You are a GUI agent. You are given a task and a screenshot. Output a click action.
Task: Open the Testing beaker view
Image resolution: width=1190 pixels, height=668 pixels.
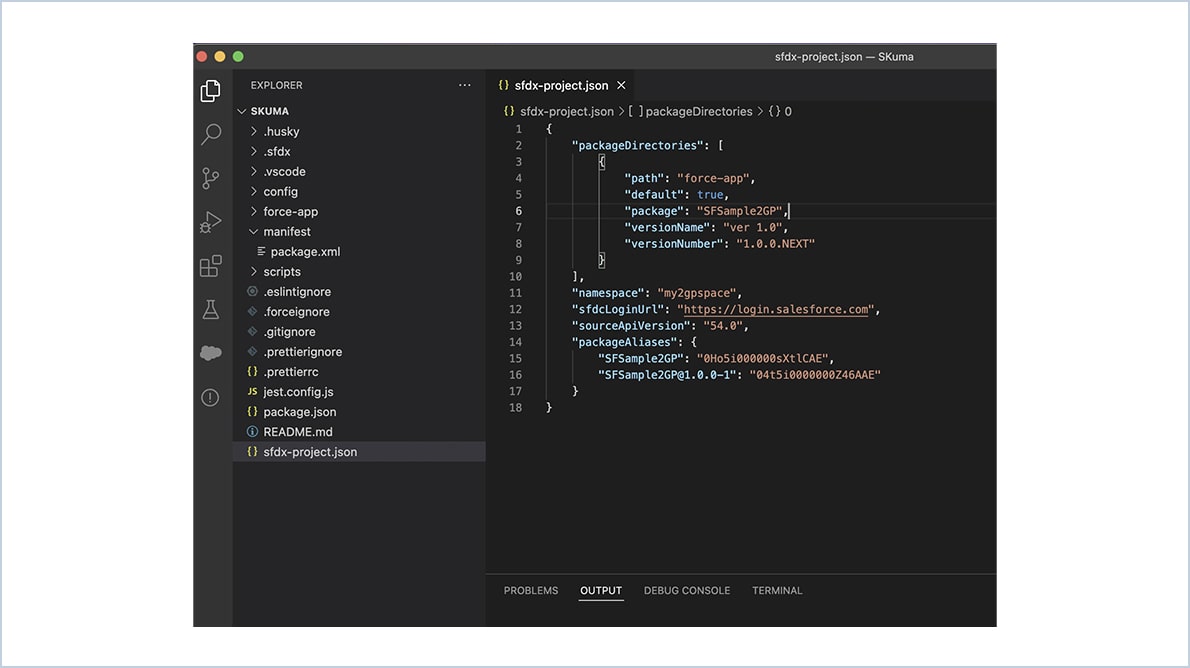click(x=211, y=309)
